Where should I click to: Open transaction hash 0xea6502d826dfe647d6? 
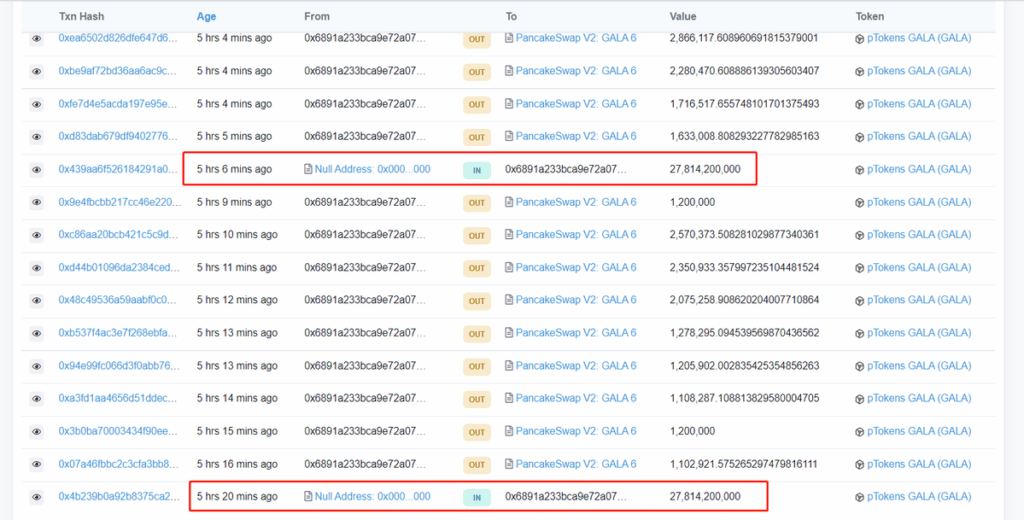pos(118,38)
